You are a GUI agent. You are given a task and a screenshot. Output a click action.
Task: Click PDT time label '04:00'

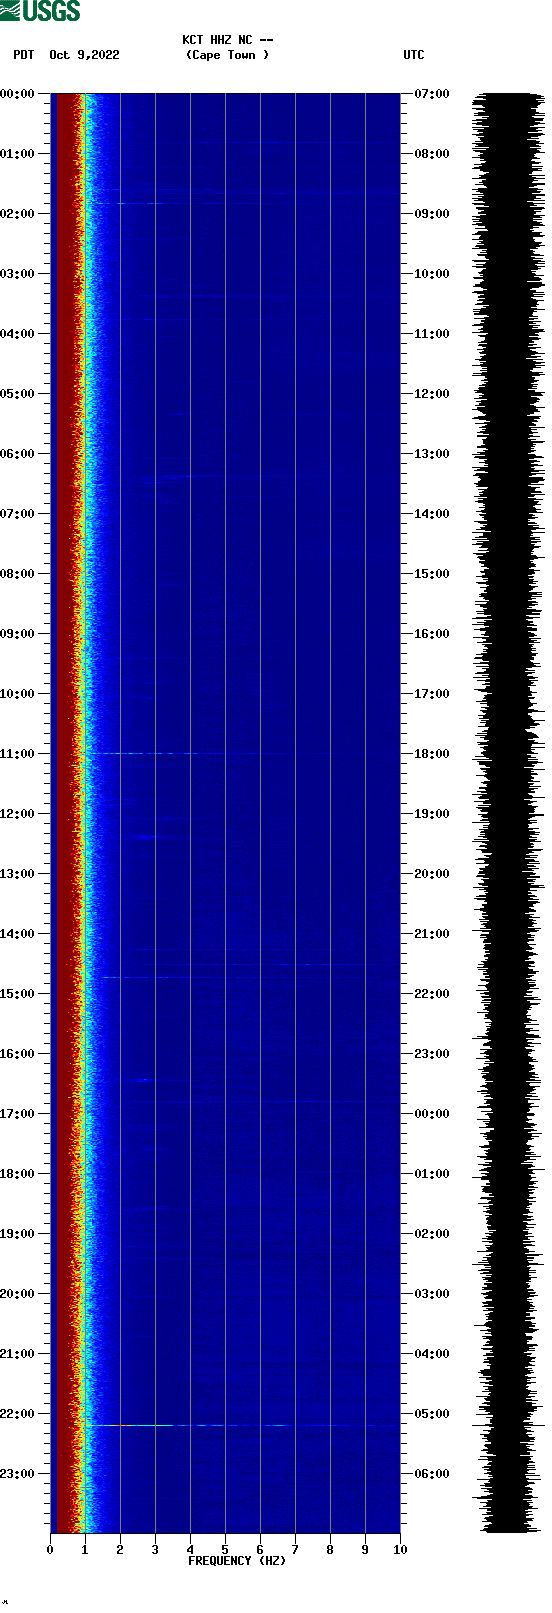18,334
